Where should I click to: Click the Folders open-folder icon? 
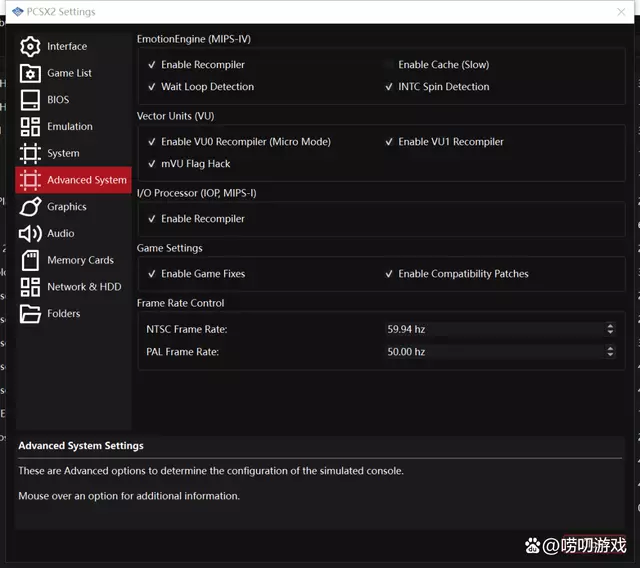tap(30, 313)
